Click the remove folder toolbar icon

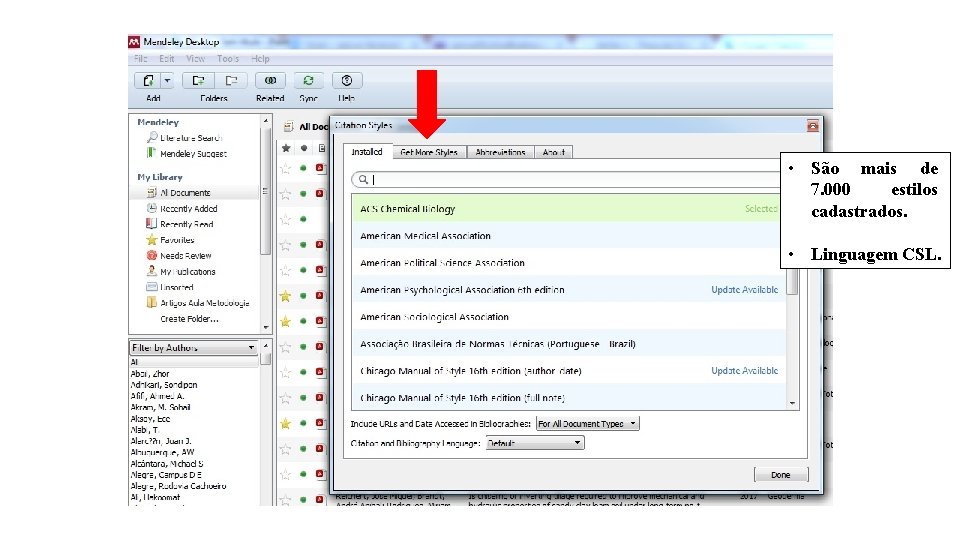coord(231,80)
